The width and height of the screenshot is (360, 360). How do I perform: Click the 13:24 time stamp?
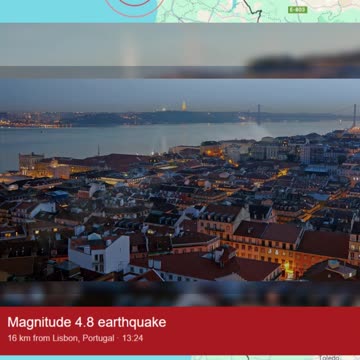point(132,338)
